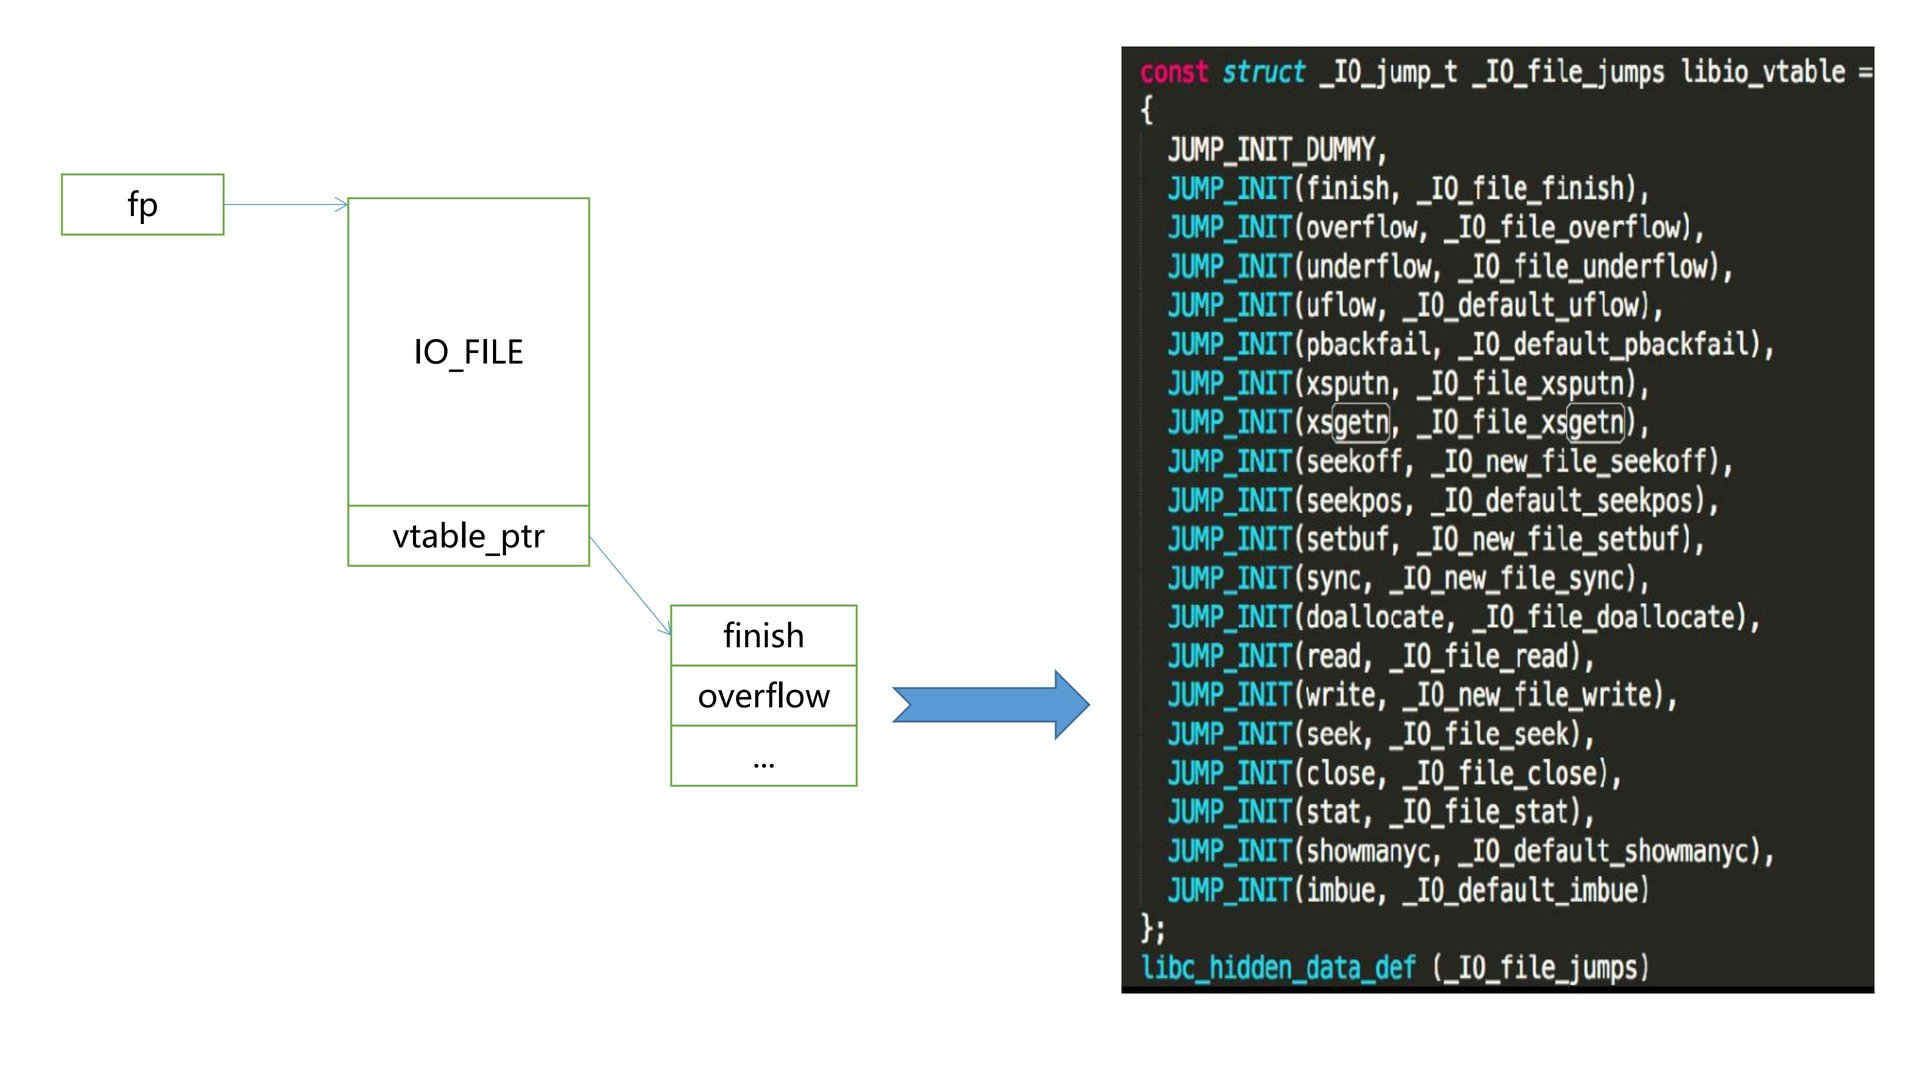Click libc_hidden_data_def at code bottom
1920x1080 pixels.
1278,968
